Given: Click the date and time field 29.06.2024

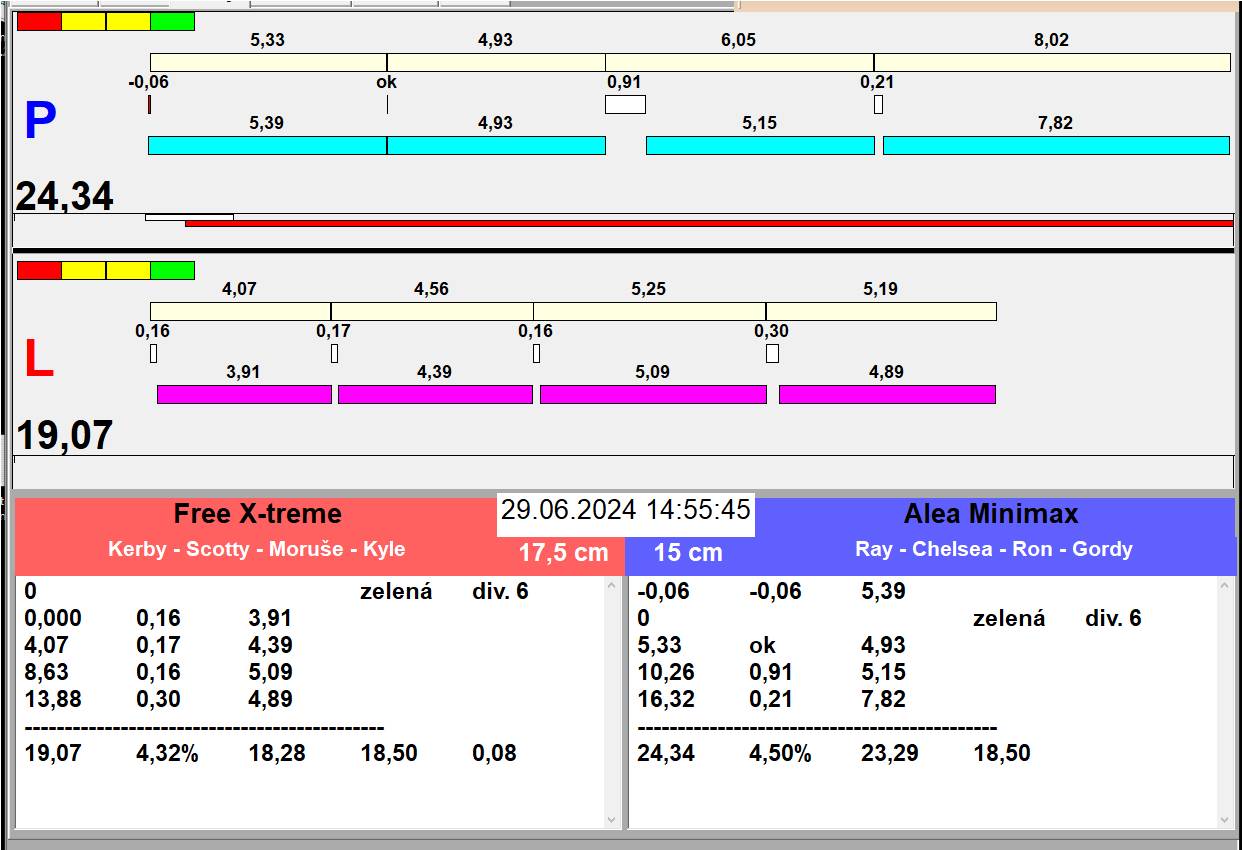Looking at the screenshot, I should (x=625, y=510).
